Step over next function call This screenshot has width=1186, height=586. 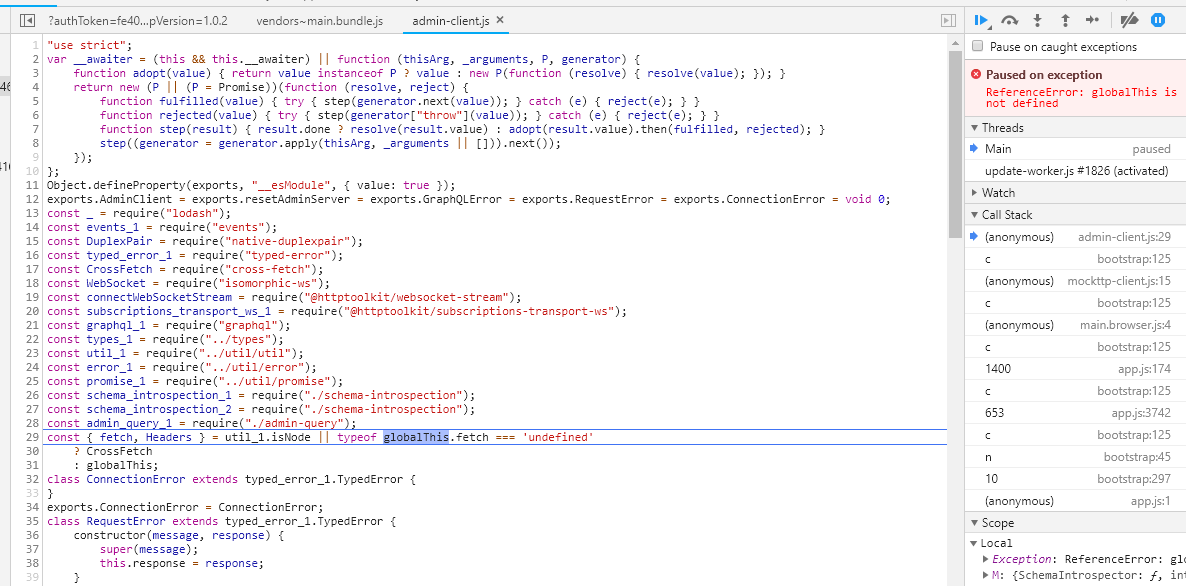click(1009, 19)
